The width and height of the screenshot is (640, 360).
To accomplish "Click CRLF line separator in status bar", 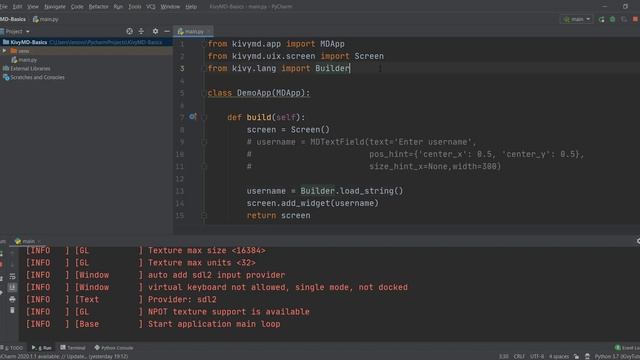I will [519, 356].
